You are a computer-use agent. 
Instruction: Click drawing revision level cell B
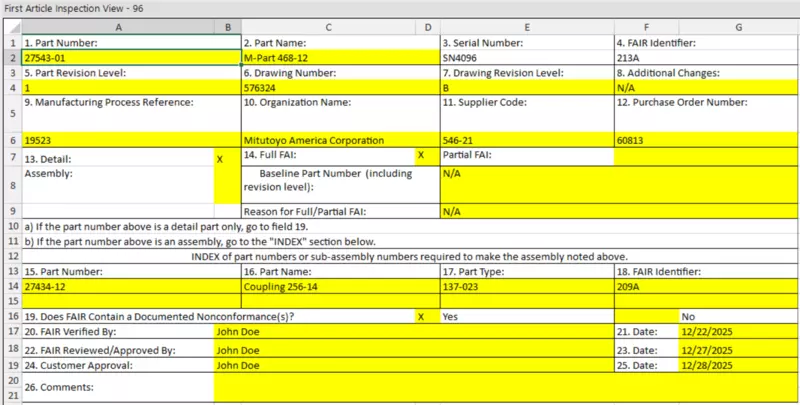(527, 87)
